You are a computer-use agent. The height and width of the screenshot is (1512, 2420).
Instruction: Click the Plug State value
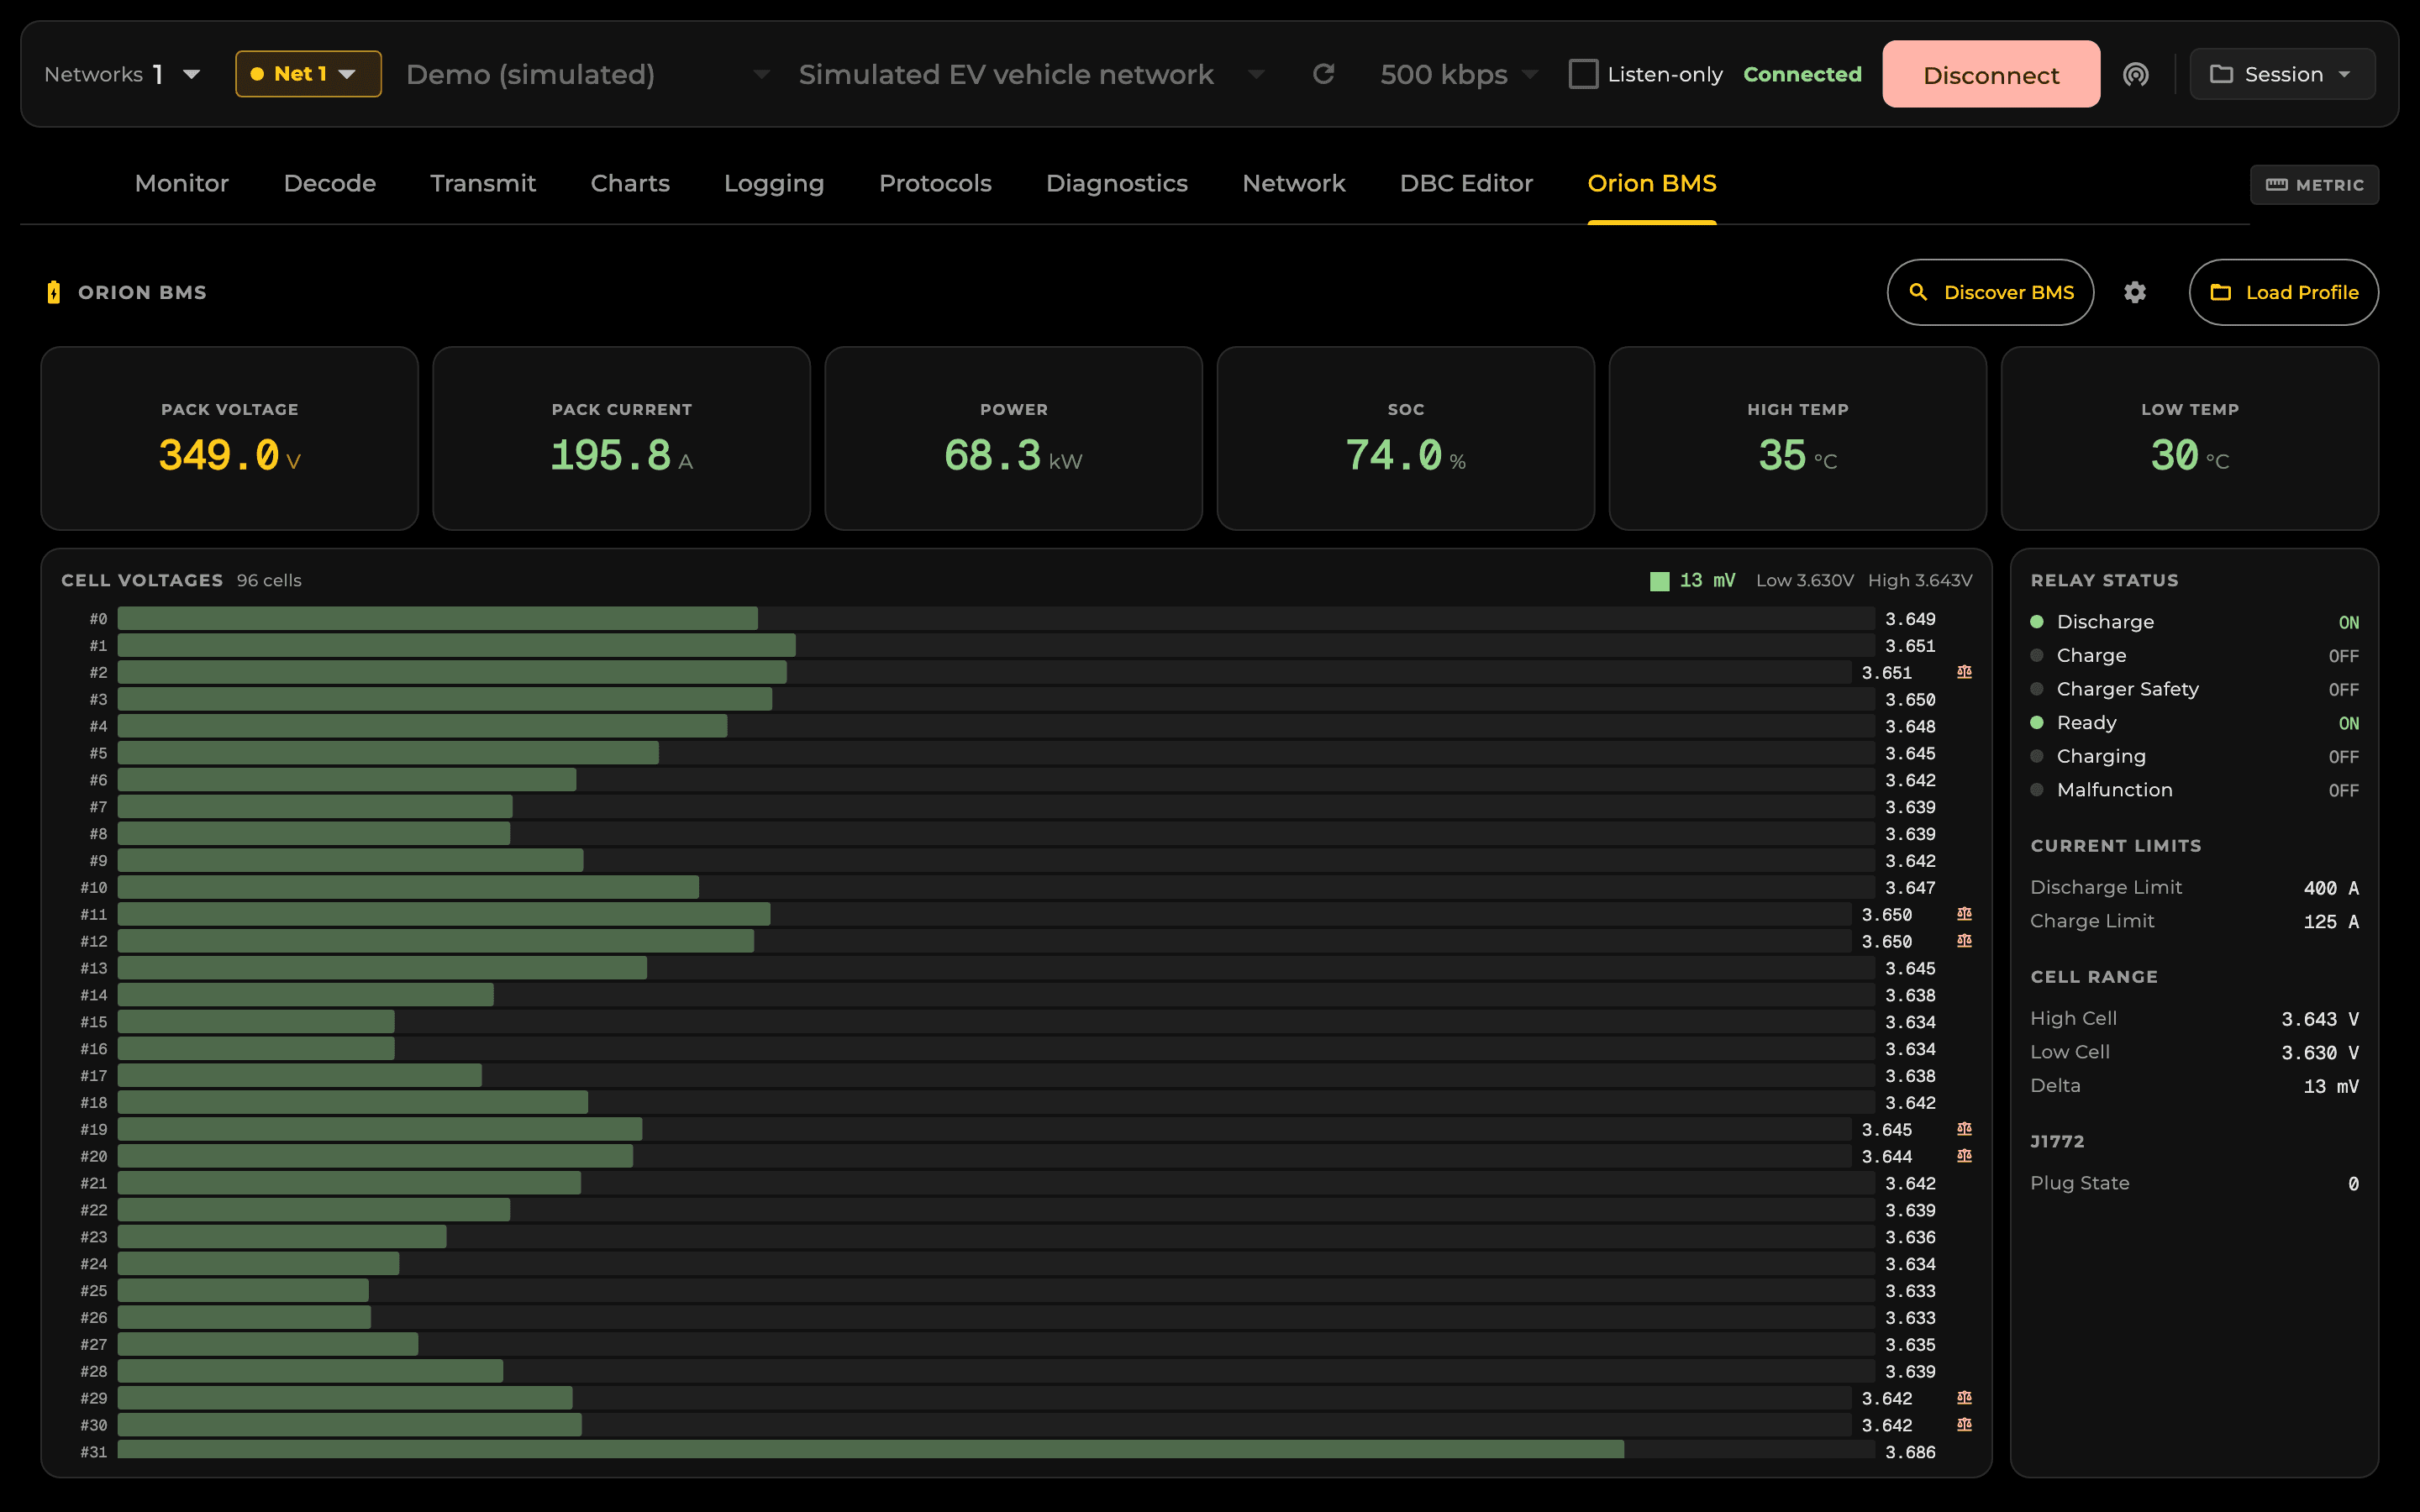point(2353,1183)
